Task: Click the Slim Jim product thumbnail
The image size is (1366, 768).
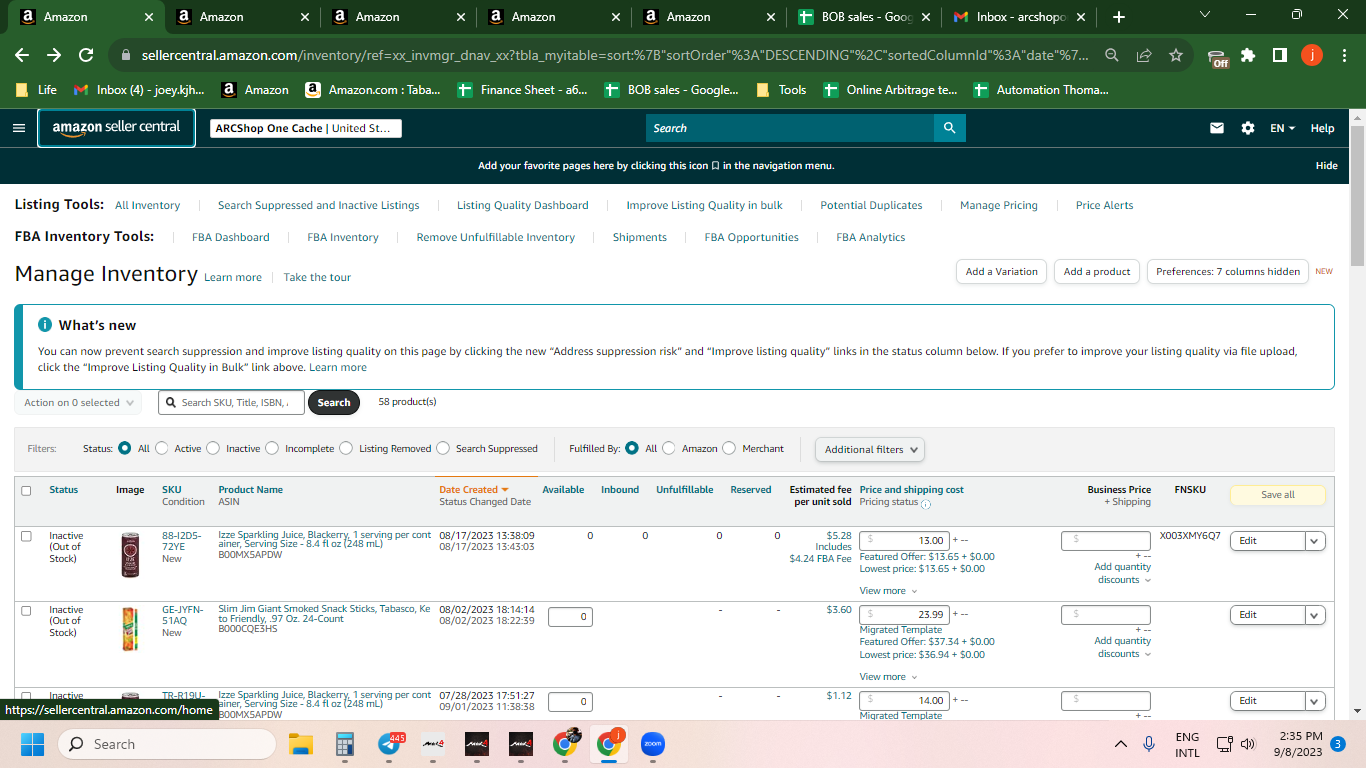Action: pos(130,629)
